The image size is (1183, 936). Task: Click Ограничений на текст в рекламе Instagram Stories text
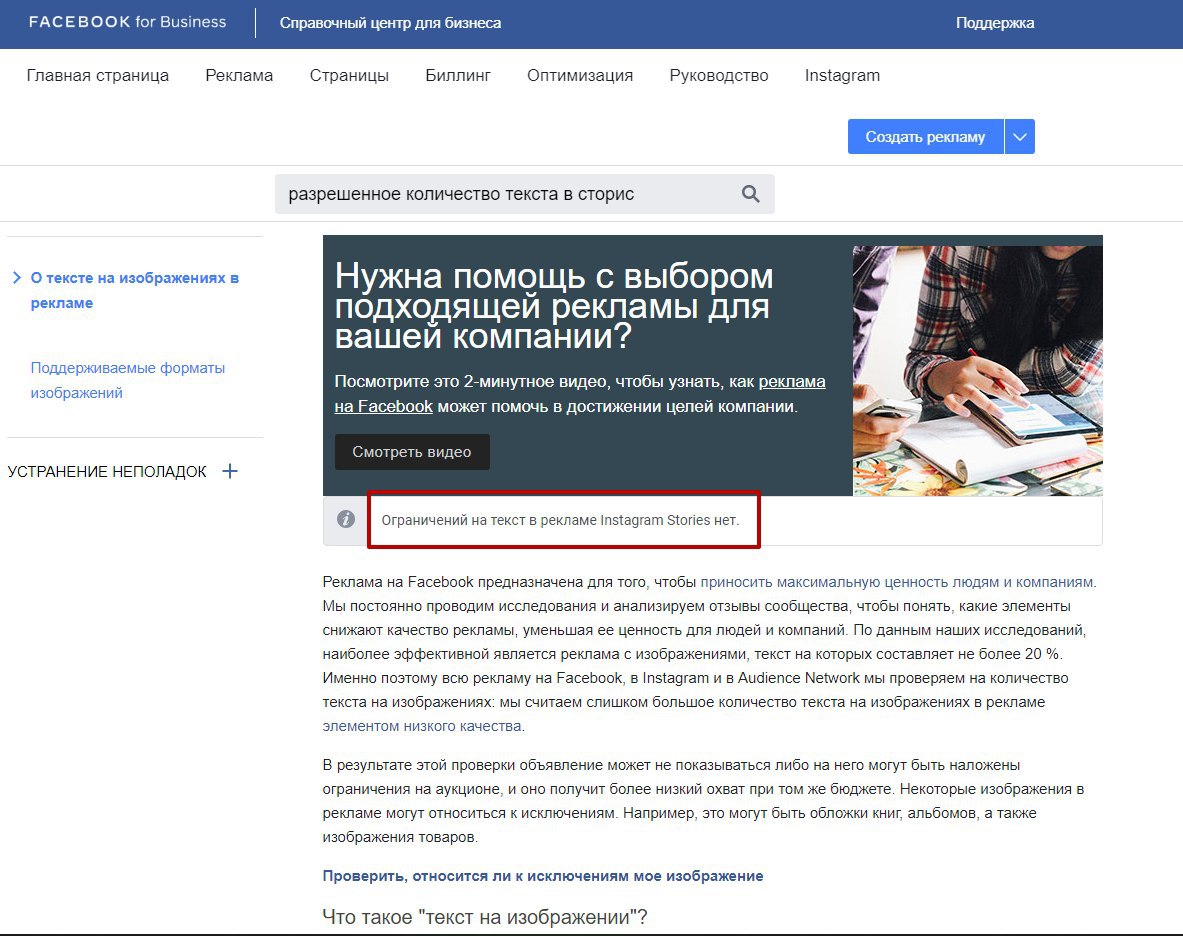pos(560,520)
